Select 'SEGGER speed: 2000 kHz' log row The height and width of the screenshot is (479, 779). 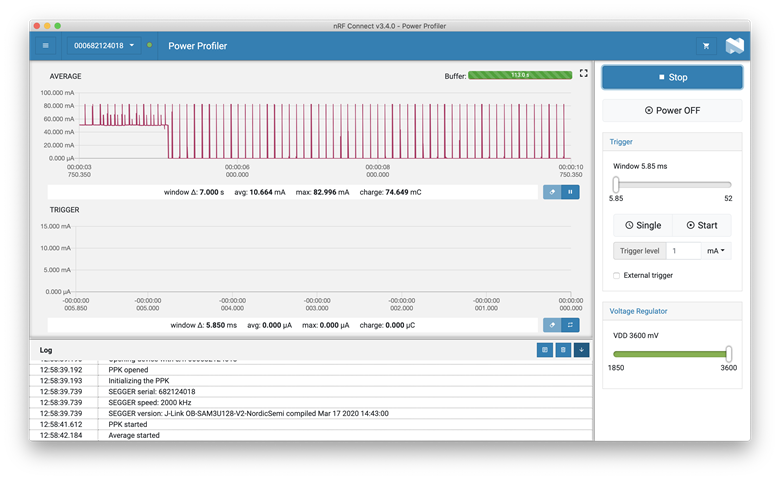[311, 402]
